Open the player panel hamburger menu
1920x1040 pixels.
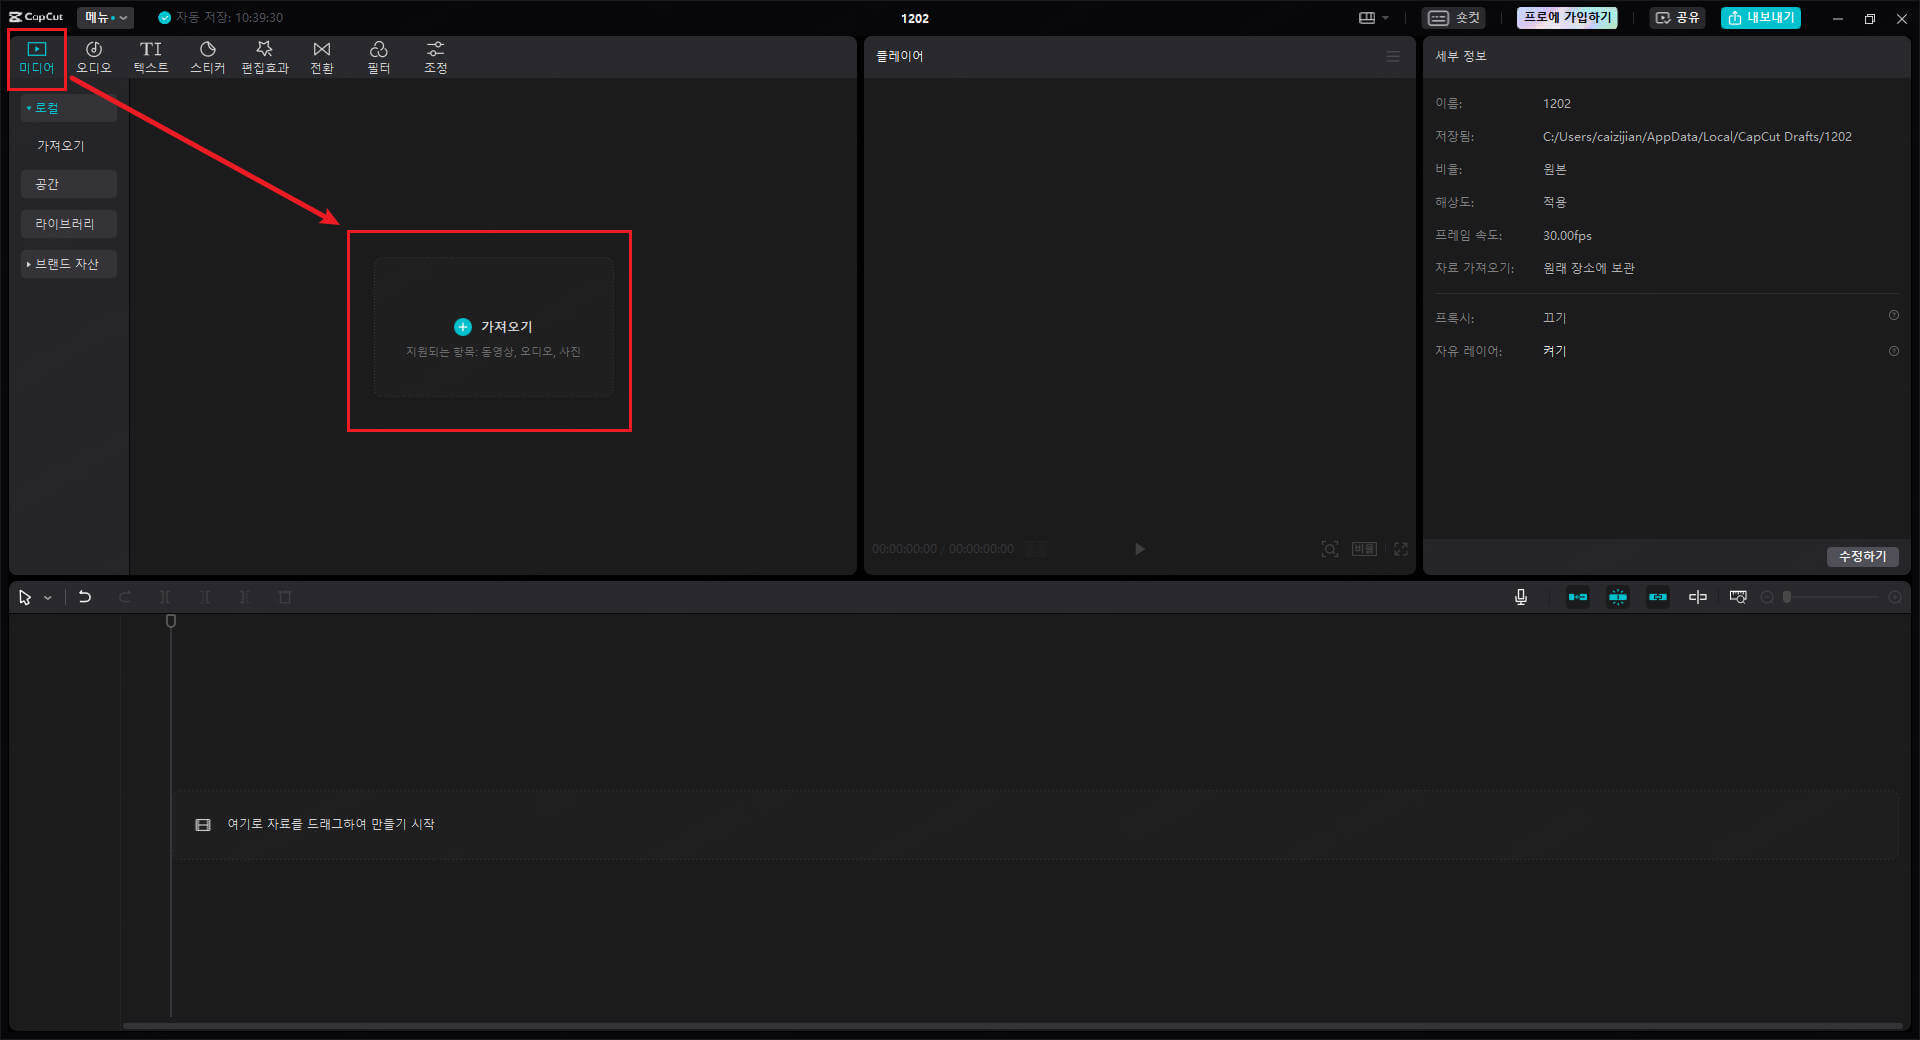pos(1393,57)
